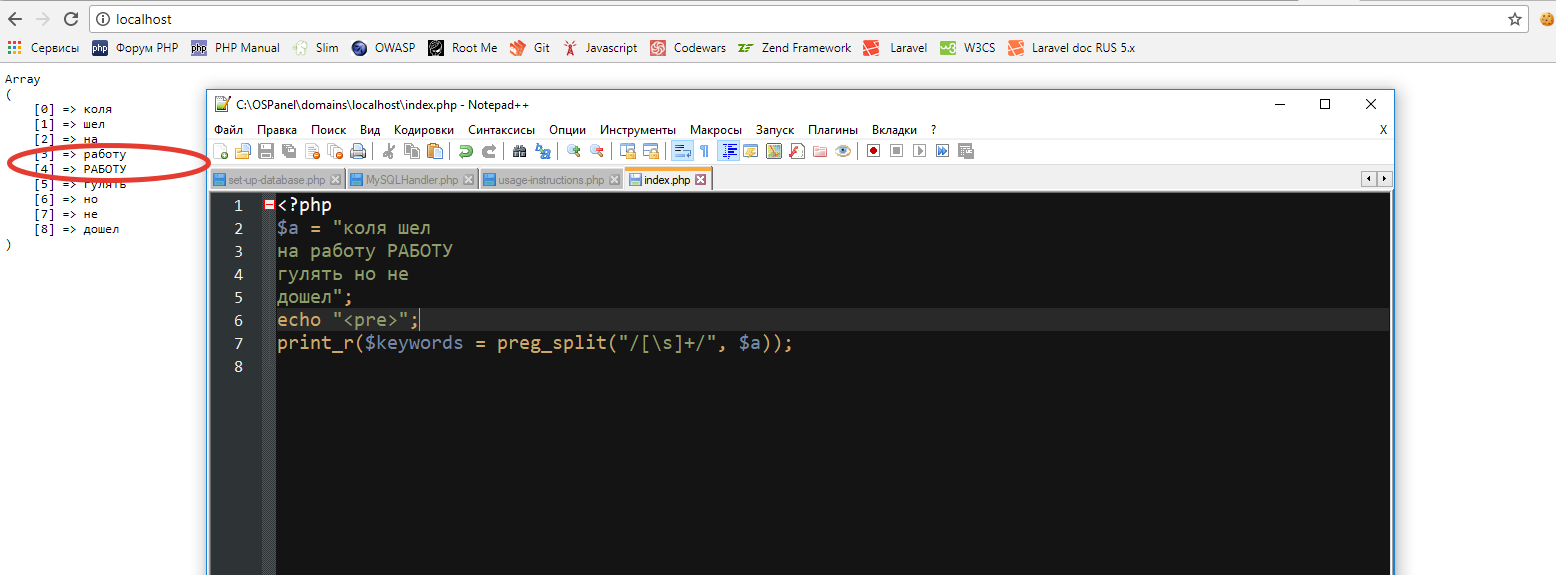The width and height of the screenshot is (1556, 575).
Task: Click the cookie extension icon in Chrome
Action: (x=1545, y=19)
